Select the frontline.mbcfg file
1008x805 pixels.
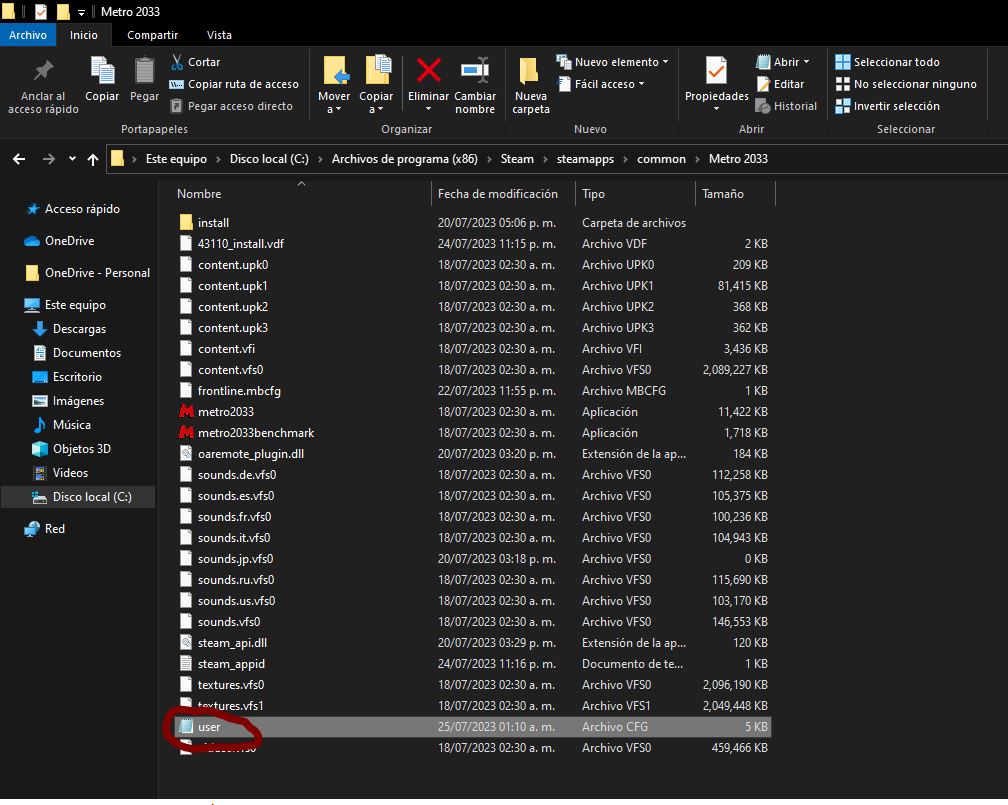(474, 391)
